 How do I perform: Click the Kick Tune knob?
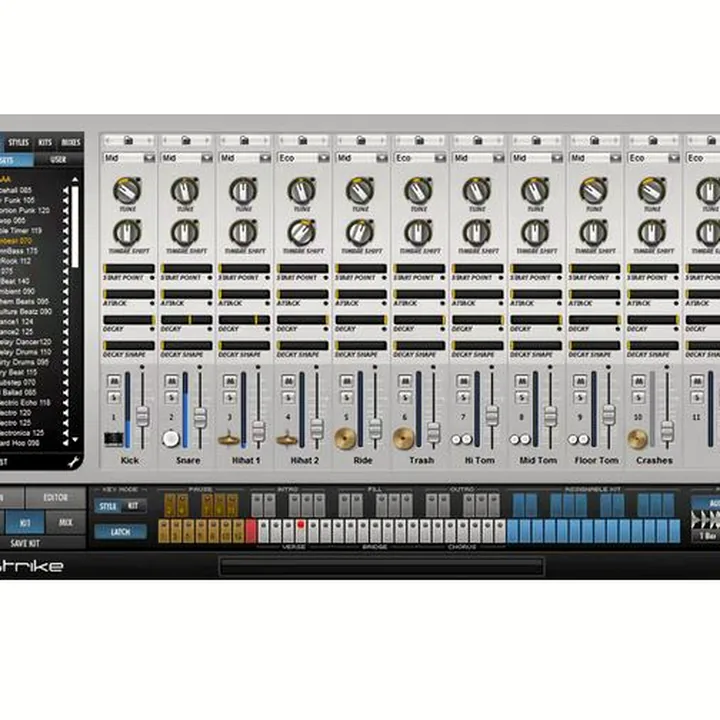(127, 190)
